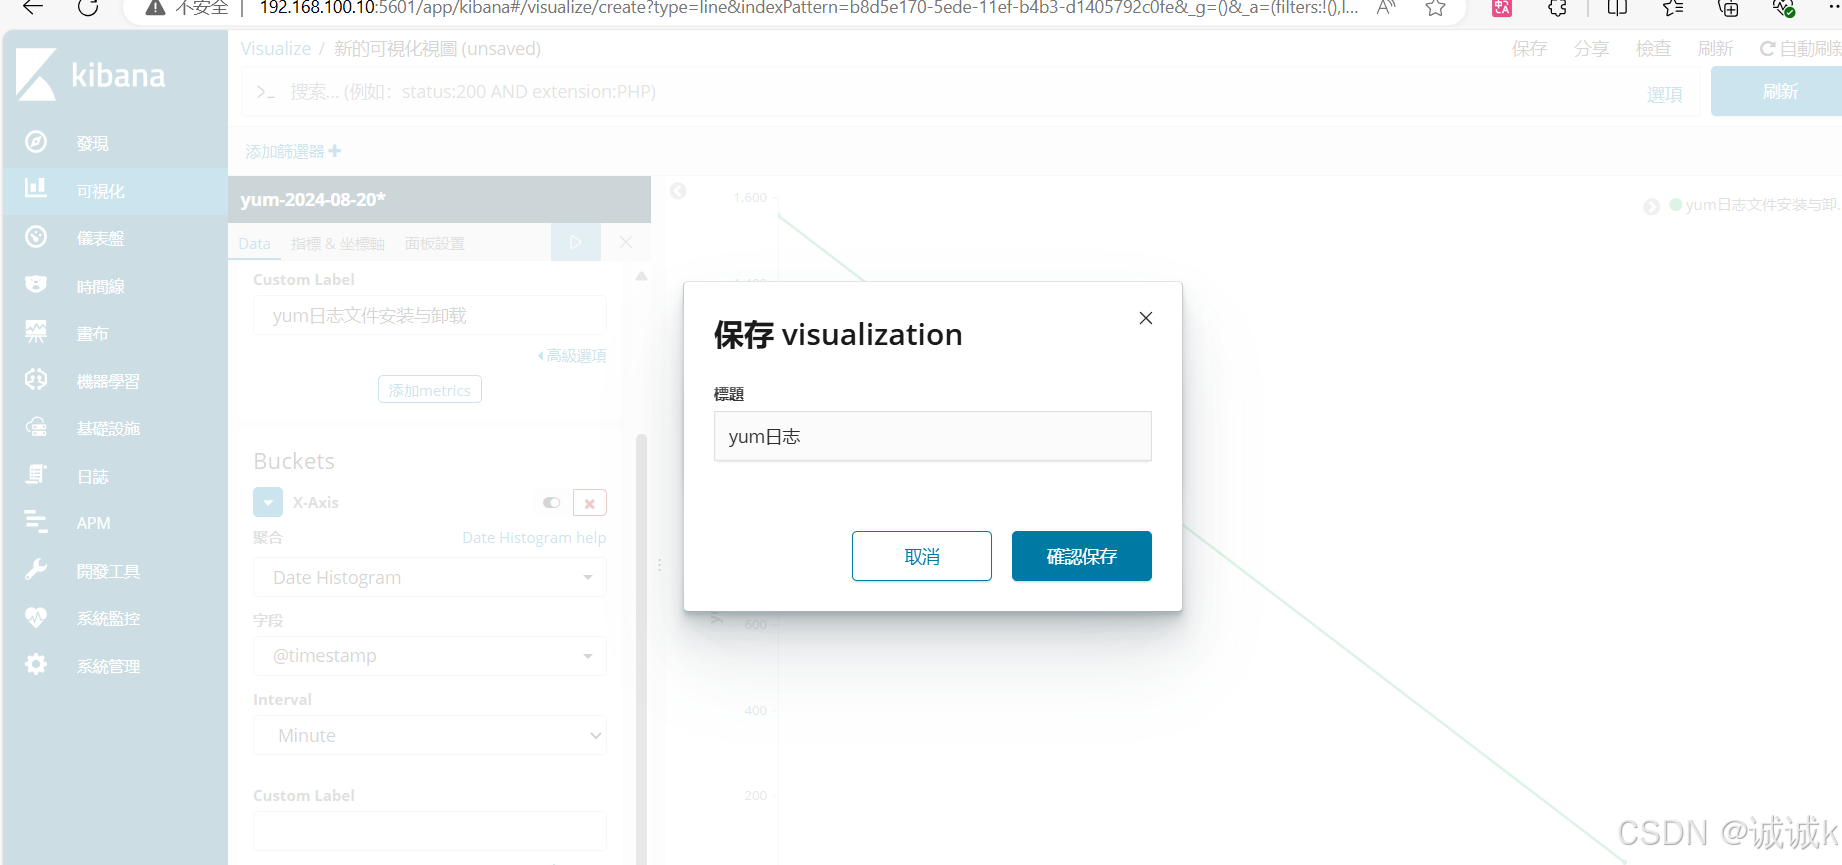Screen dimensions: 1842x865
Task: Switch to the 面板設置 tab
Action: pos(435,244)
